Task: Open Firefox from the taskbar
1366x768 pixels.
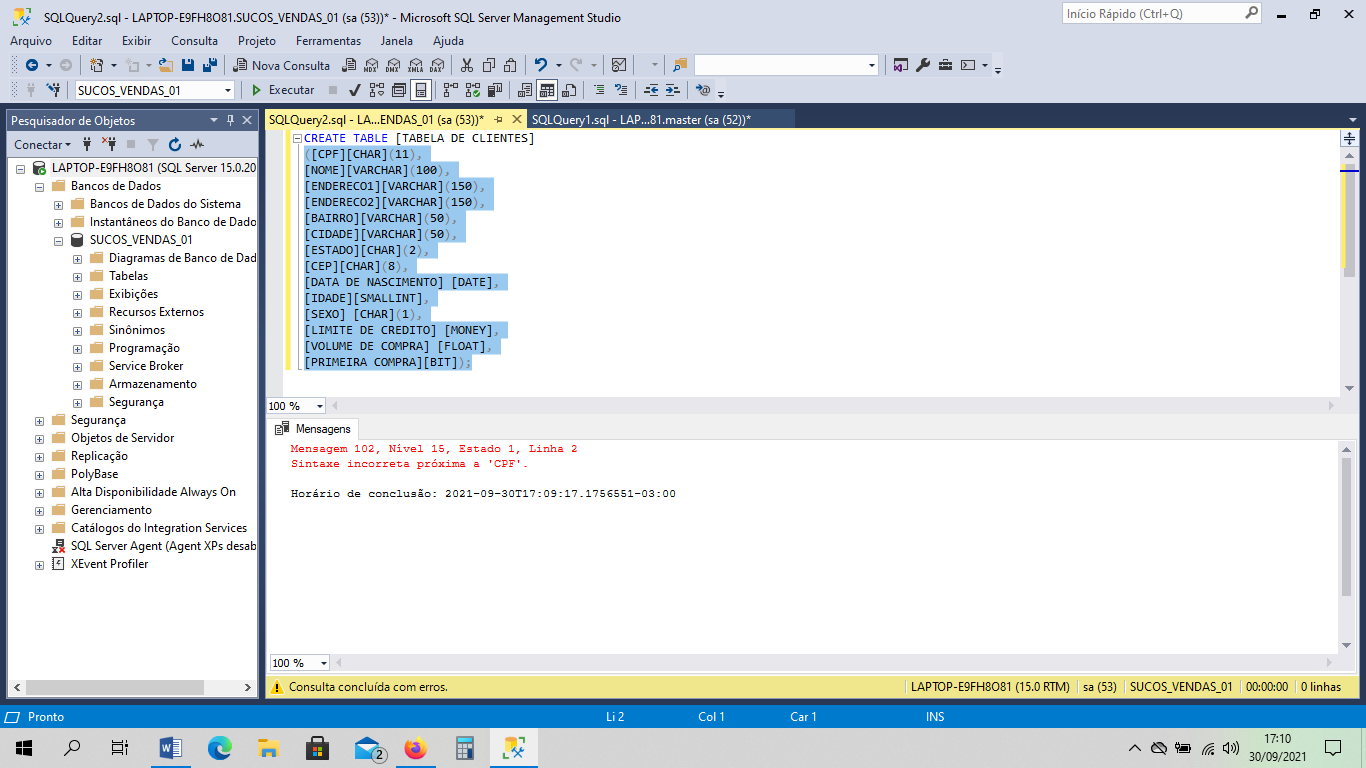Action: click(415, 747)
